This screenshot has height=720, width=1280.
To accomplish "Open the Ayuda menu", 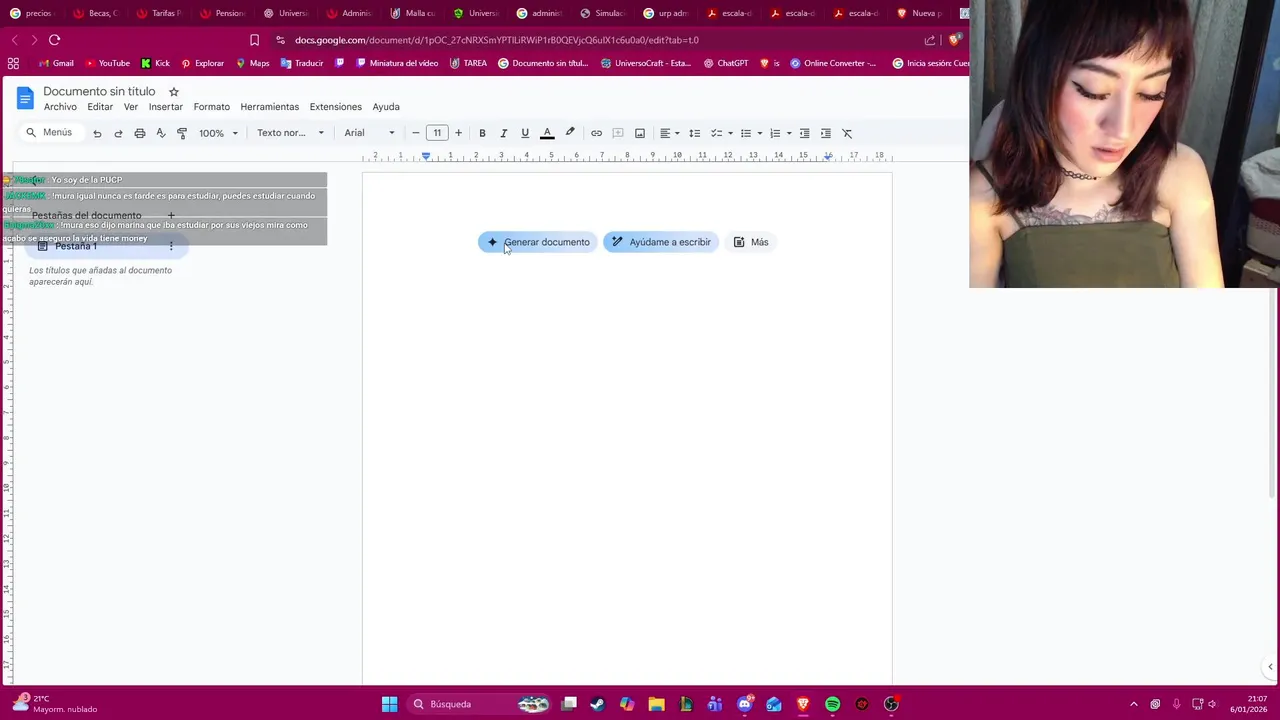I will coord(386,107).
